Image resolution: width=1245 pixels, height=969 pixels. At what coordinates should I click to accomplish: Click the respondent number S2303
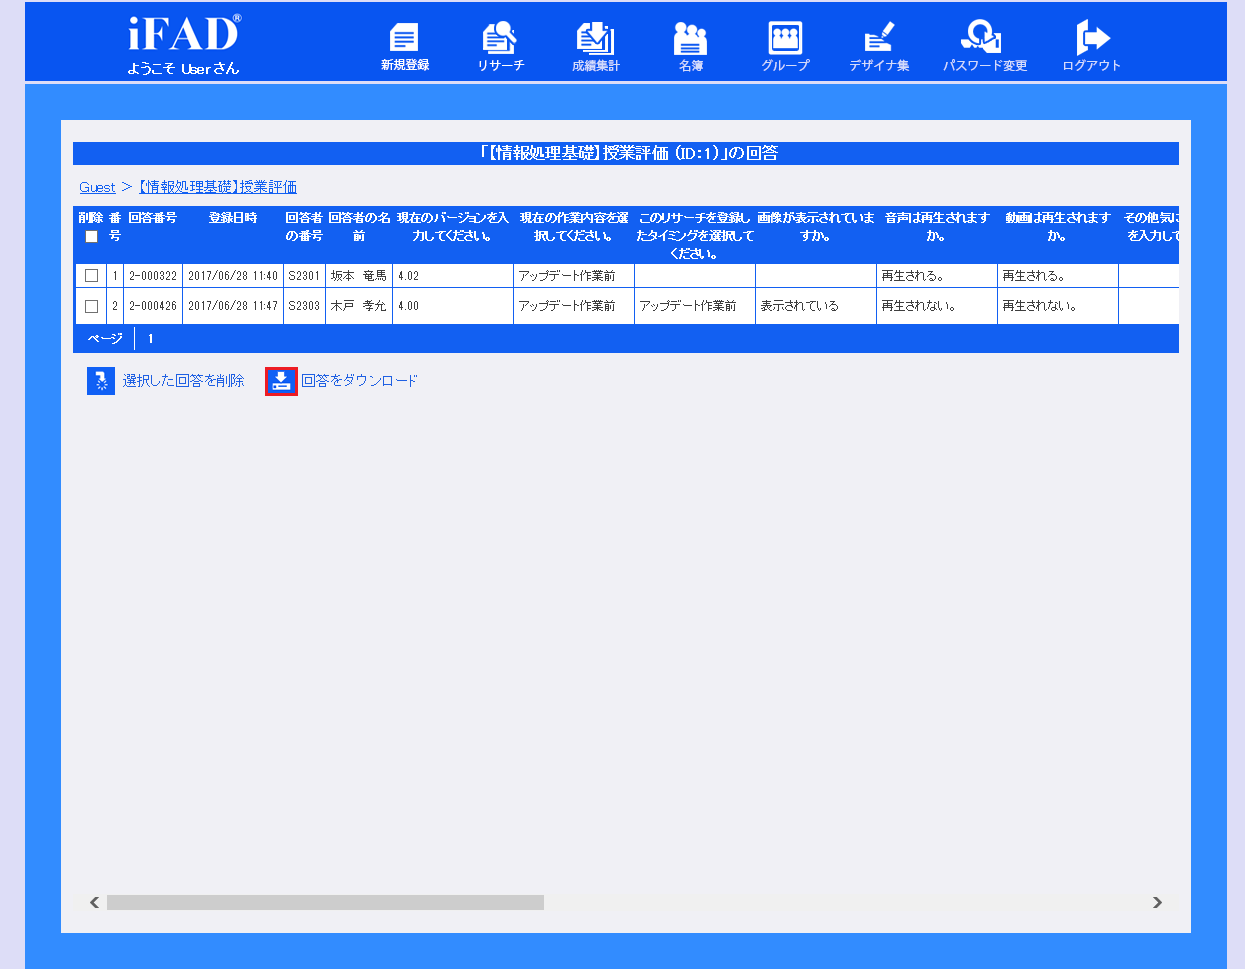304,306
